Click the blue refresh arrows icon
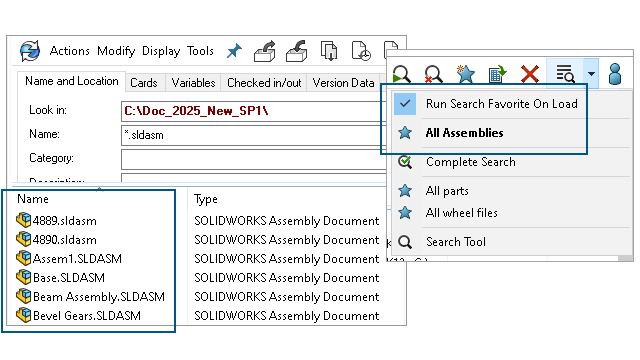Screen dimensions: 640x360 click(30, 51)
